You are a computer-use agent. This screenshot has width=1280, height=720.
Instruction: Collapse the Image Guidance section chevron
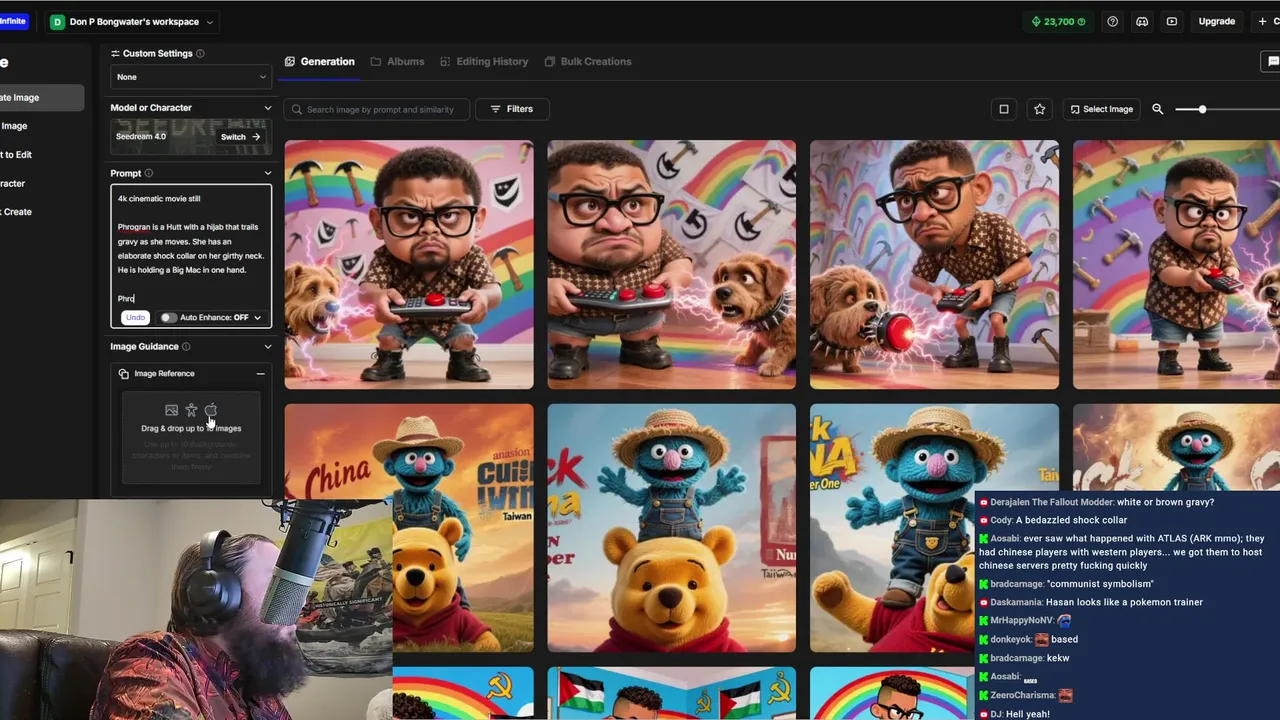click(267, 347)
